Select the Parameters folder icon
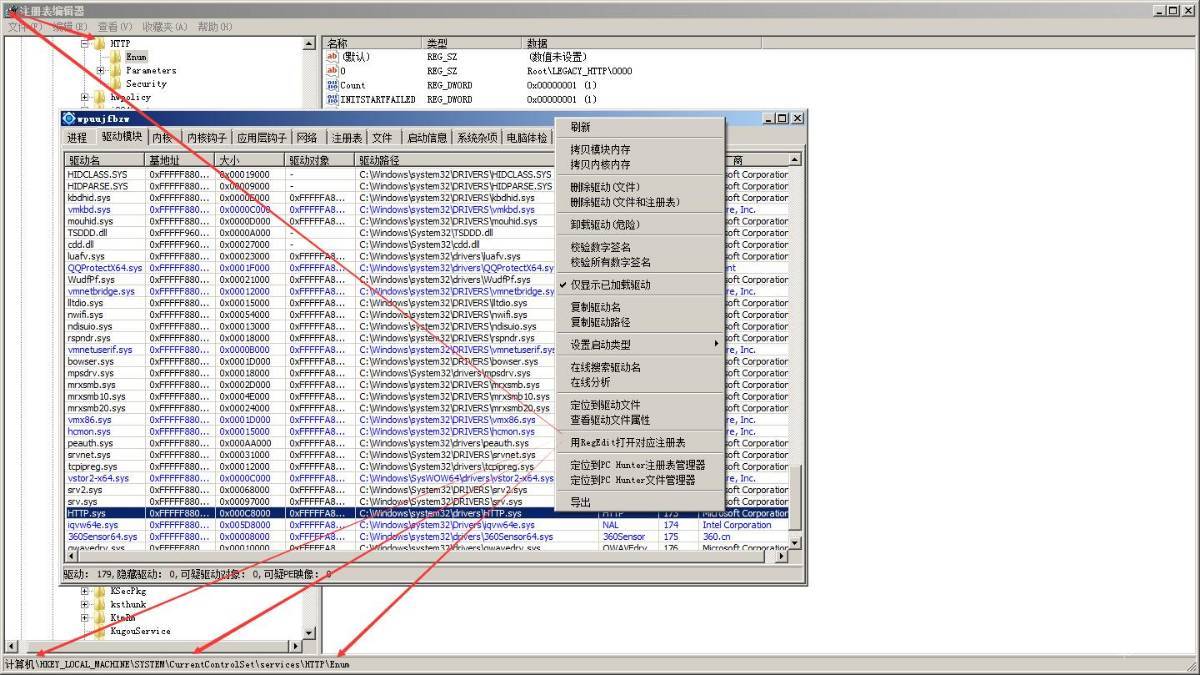Viewport: 1200px width, 675px height. click(116, 71)
